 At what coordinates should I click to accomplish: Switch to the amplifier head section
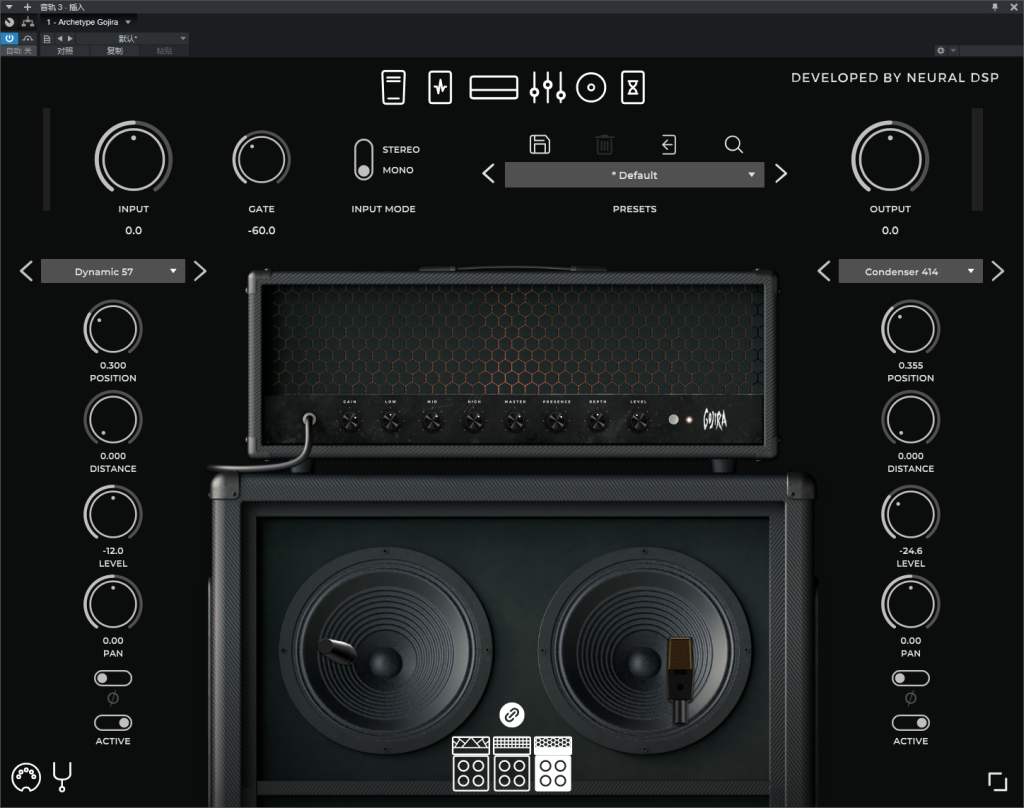click(x=494, y=88)
